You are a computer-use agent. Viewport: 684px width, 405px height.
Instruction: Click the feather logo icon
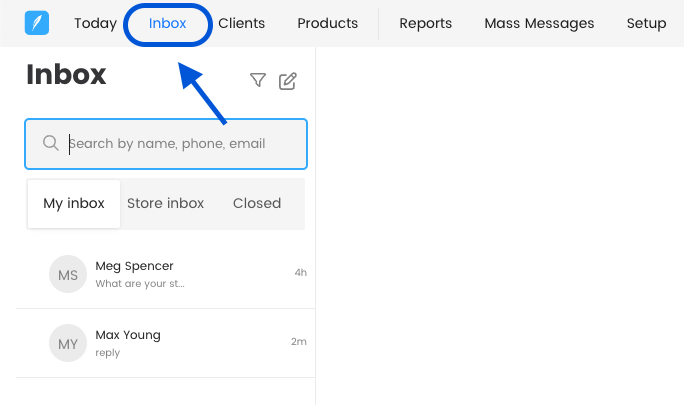36,23
